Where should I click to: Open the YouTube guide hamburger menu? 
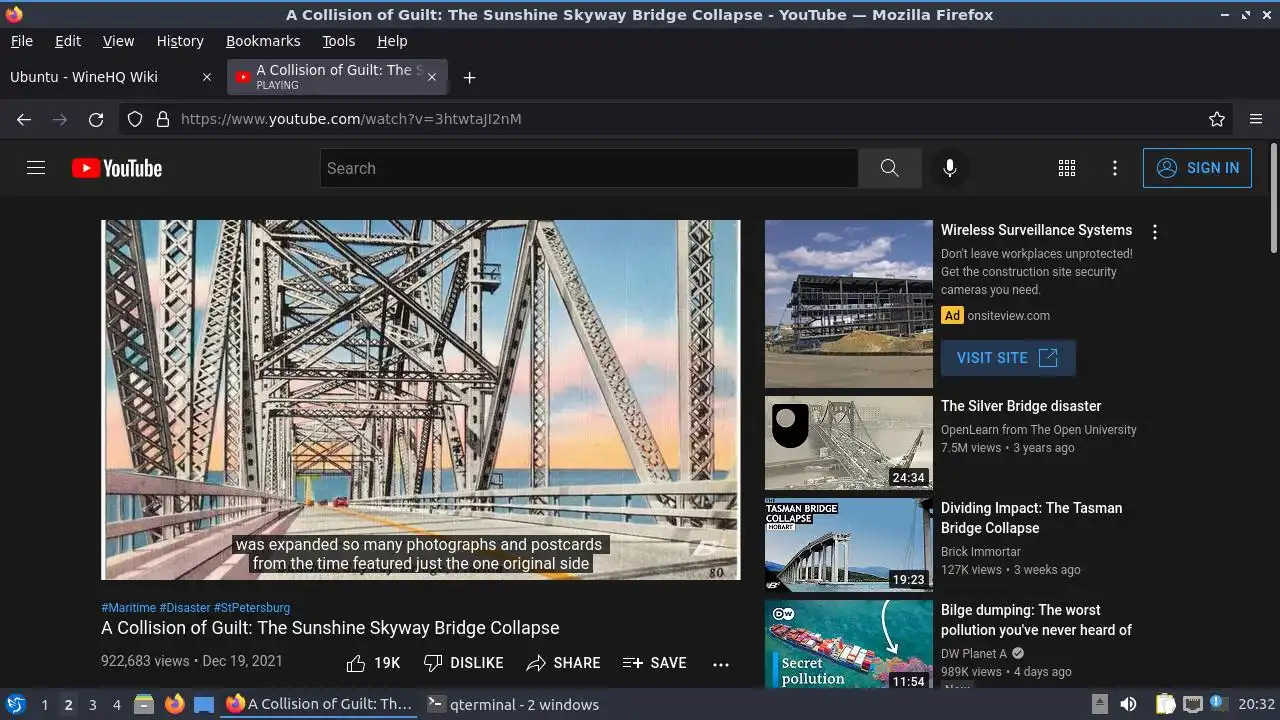(36, 168)
